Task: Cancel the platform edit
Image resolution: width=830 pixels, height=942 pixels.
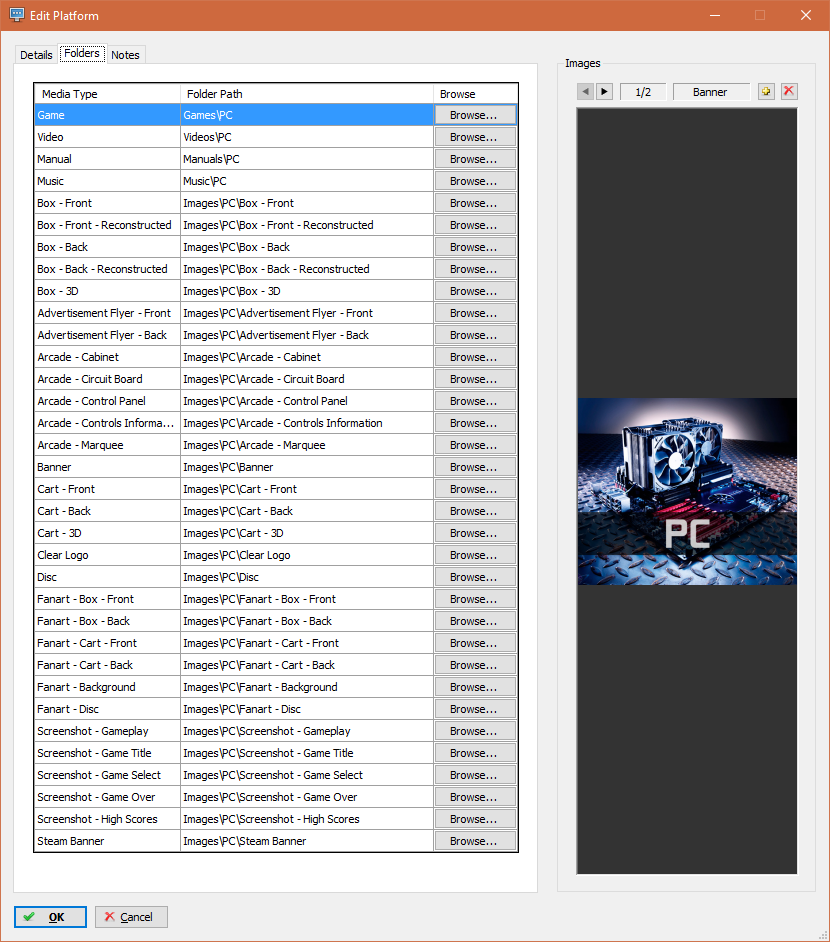Action: [x=131, y=917]
